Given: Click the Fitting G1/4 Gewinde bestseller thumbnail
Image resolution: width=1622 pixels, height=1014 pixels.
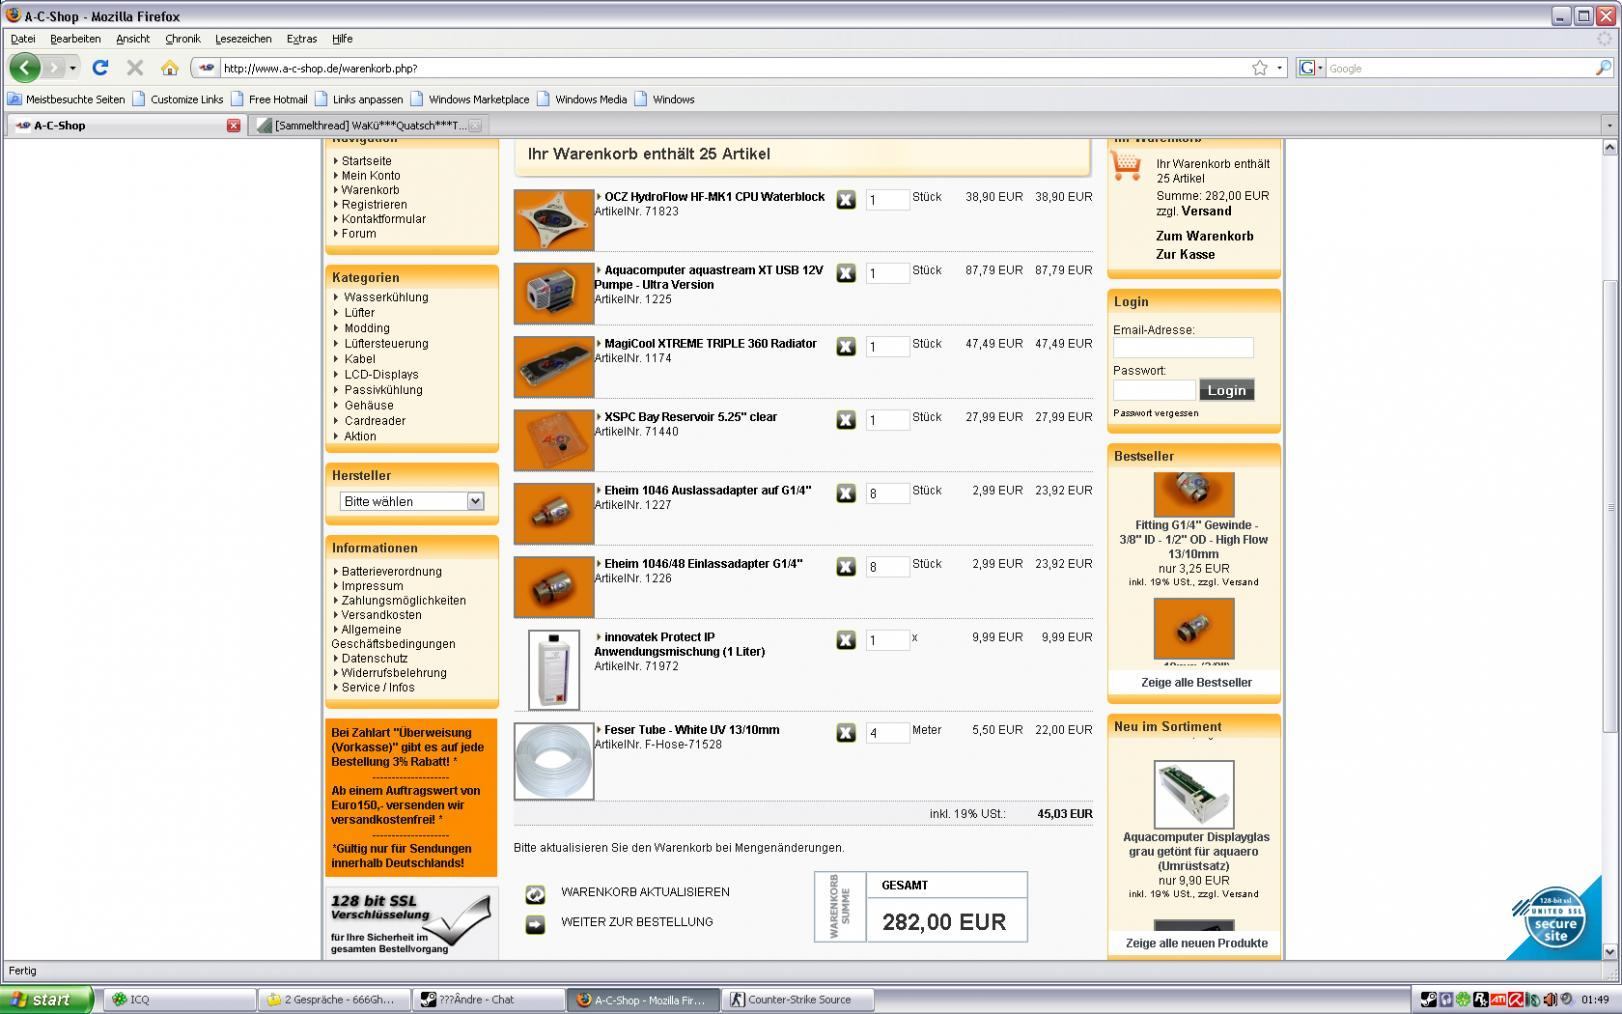Looking at the screenshot, I should (1194, 494).
